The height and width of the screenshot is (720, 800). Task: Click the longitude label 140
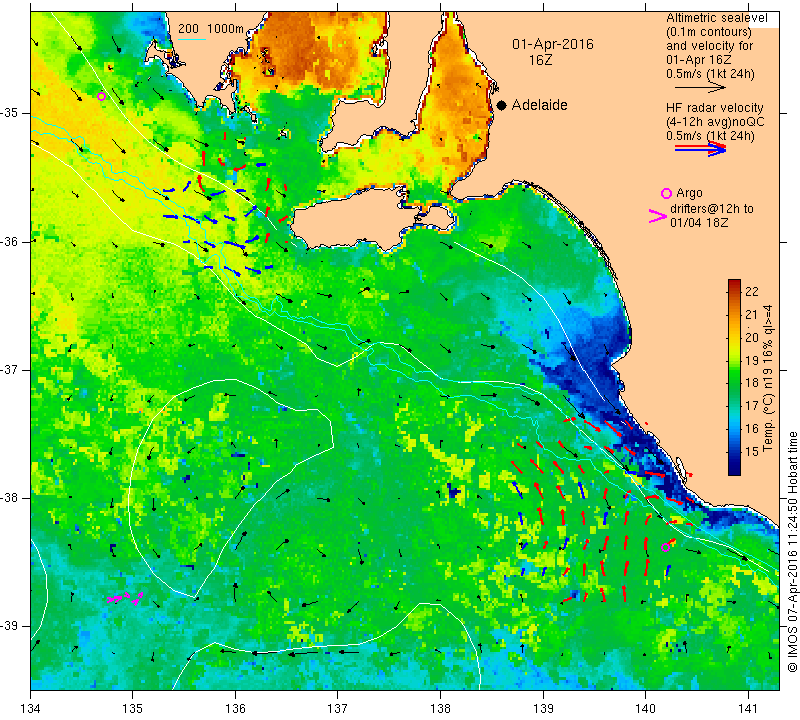645,708
